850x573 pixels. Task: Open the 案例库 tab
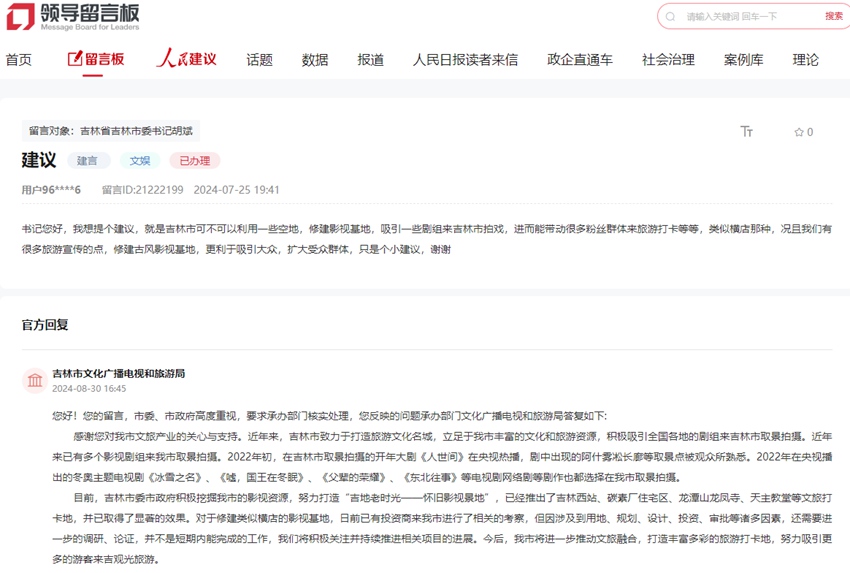[743, 59]
